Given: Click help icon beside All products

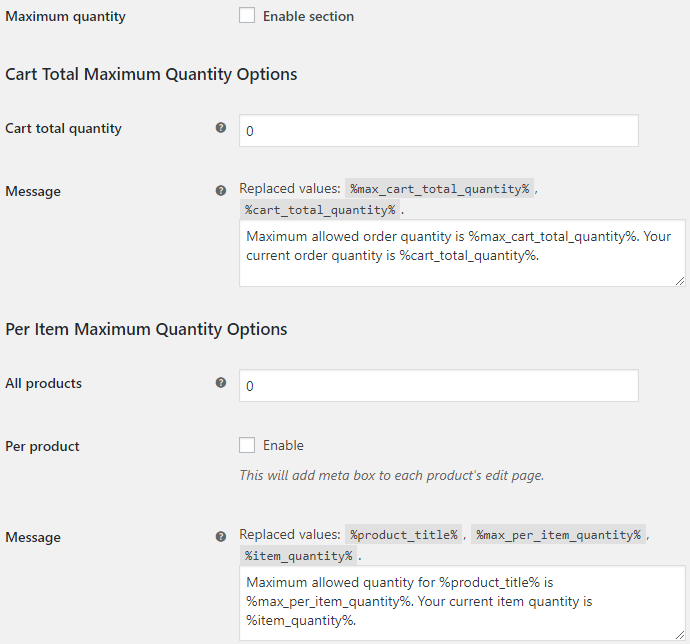Looking at the screenshot, I should click(220, 383).
